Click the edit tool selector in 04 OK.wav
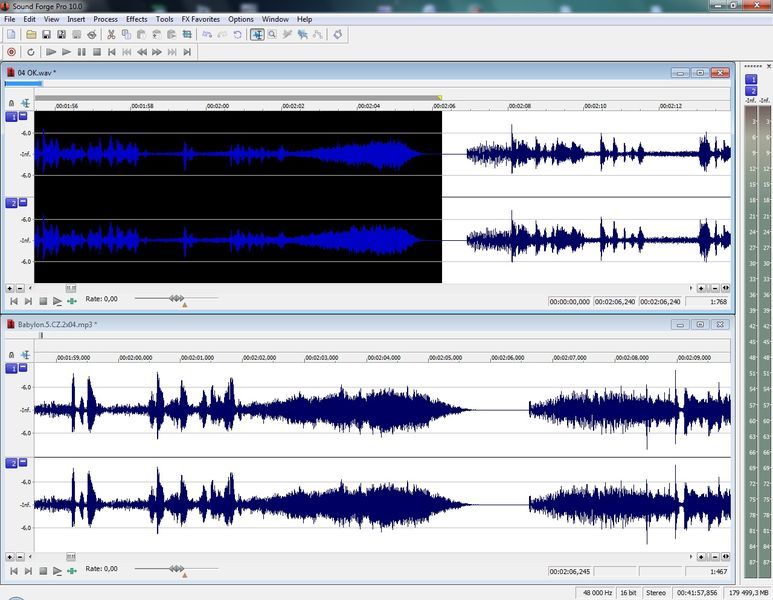This screenshot has height=600, width=773. pyautogui.click(x=25, y=103)
